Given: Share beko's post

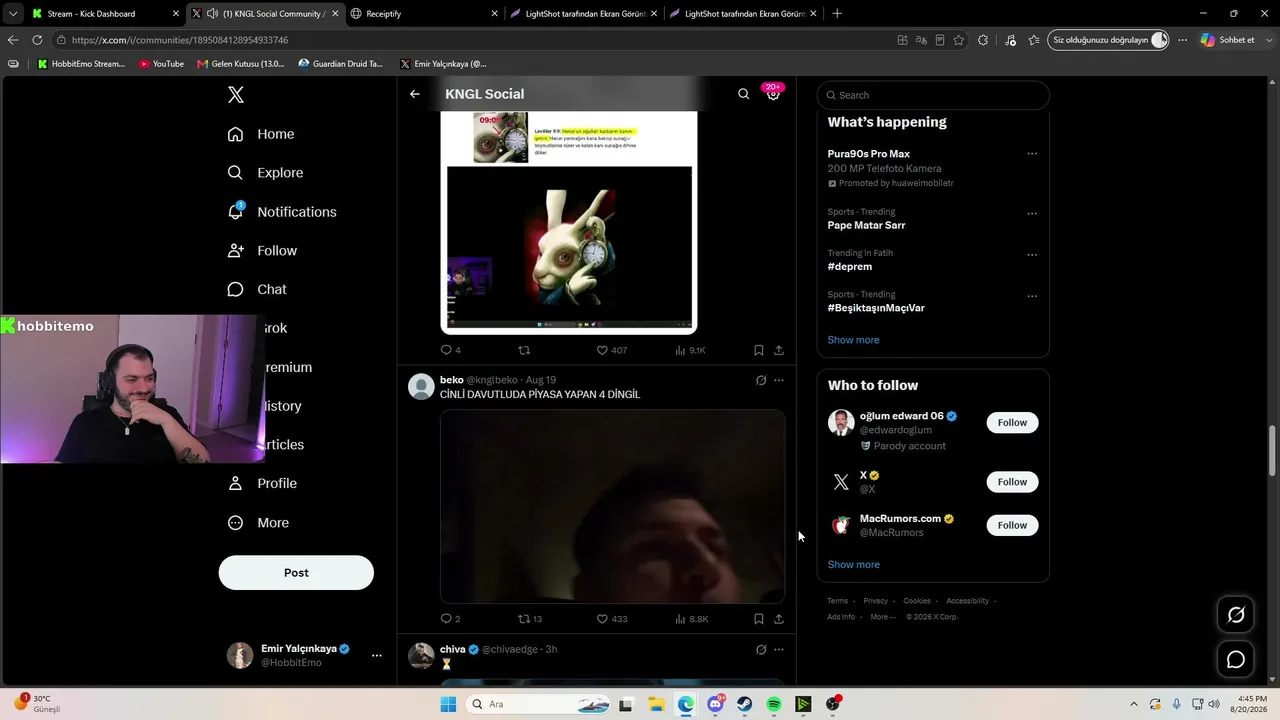Looking at the screenshot, I should pos(779,619).
